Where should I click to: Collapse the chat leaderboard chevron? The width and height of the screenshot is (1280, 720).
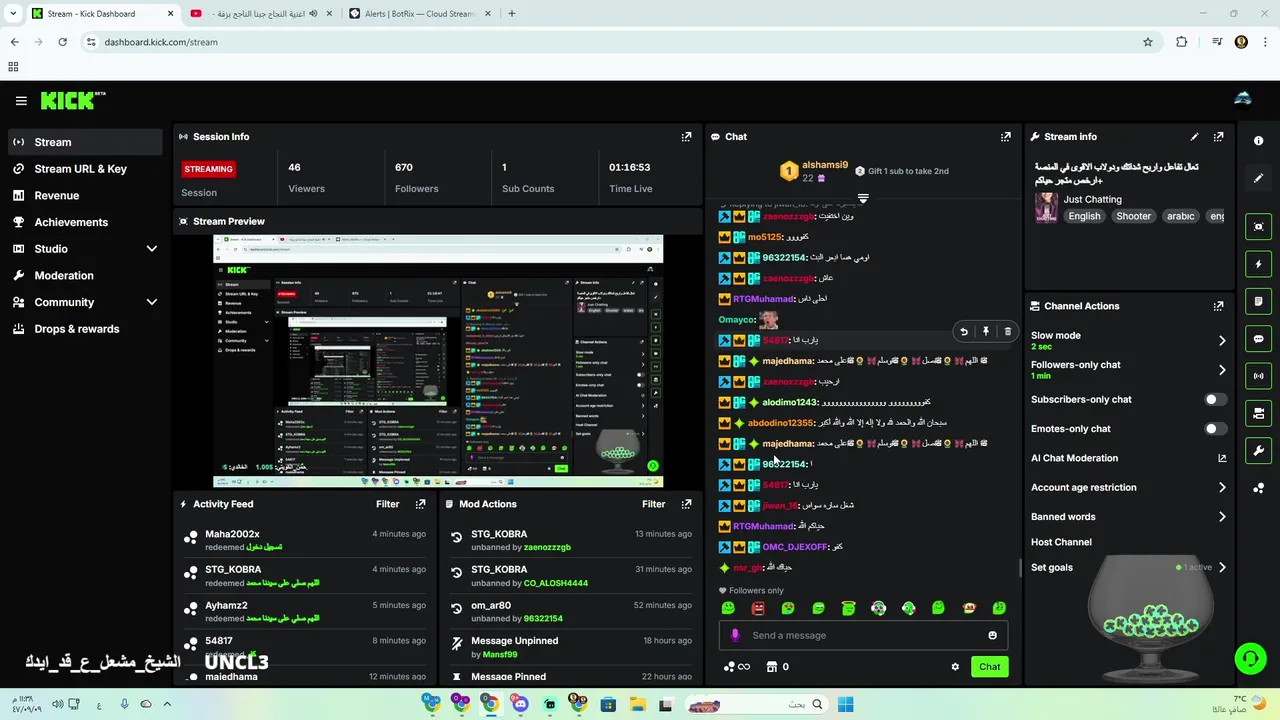863,198
